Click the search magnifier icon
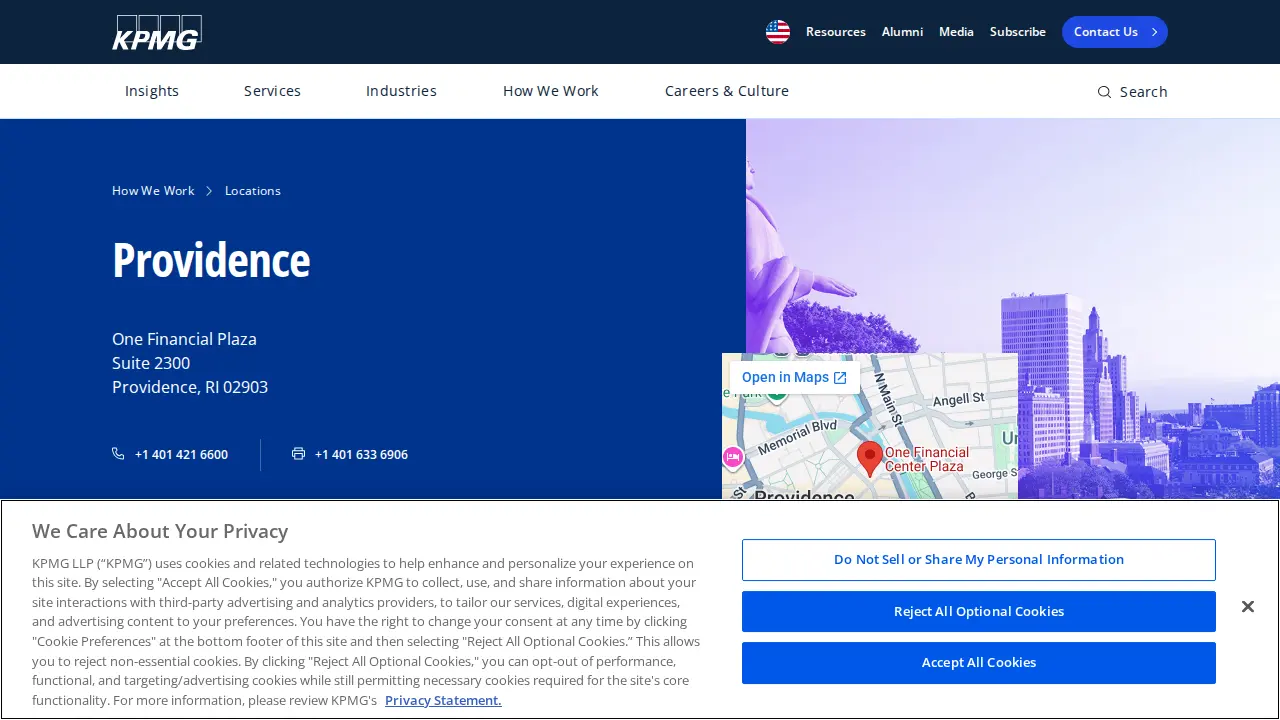The image size is (1280, 720). pos(1104,92)
